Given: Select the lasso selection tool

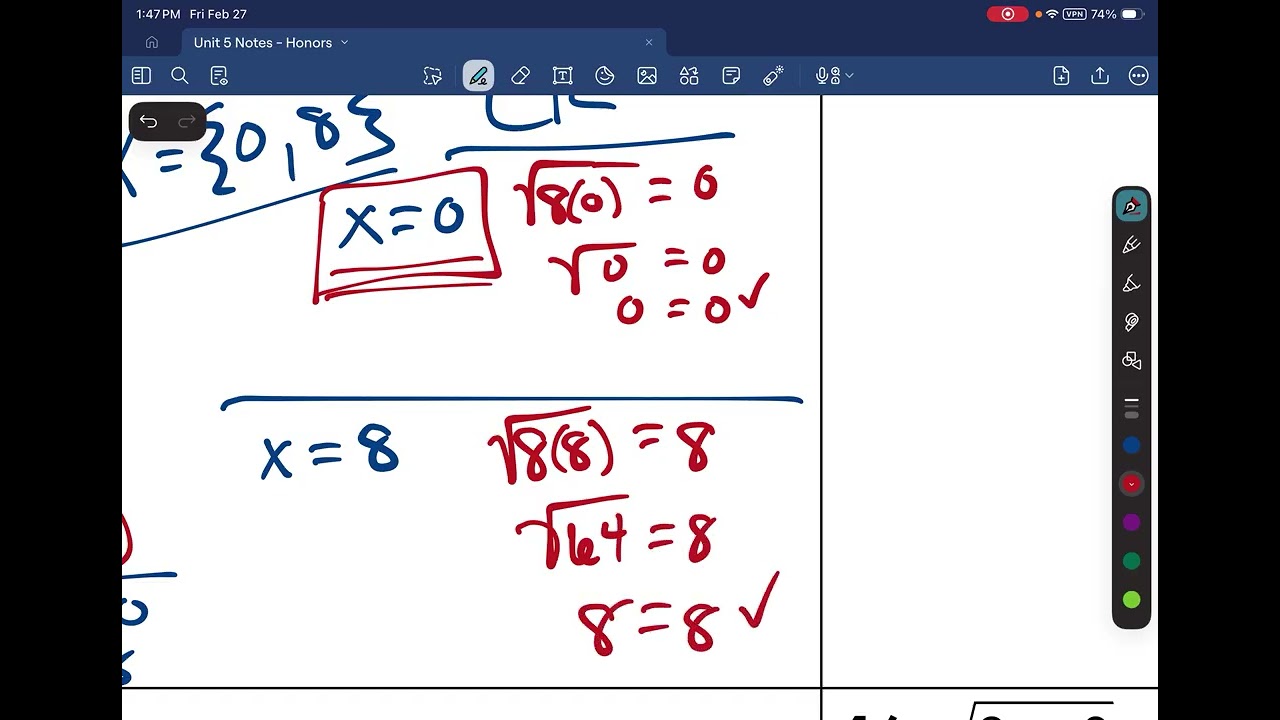Looking at the screenshot, I should pos(432,76).
